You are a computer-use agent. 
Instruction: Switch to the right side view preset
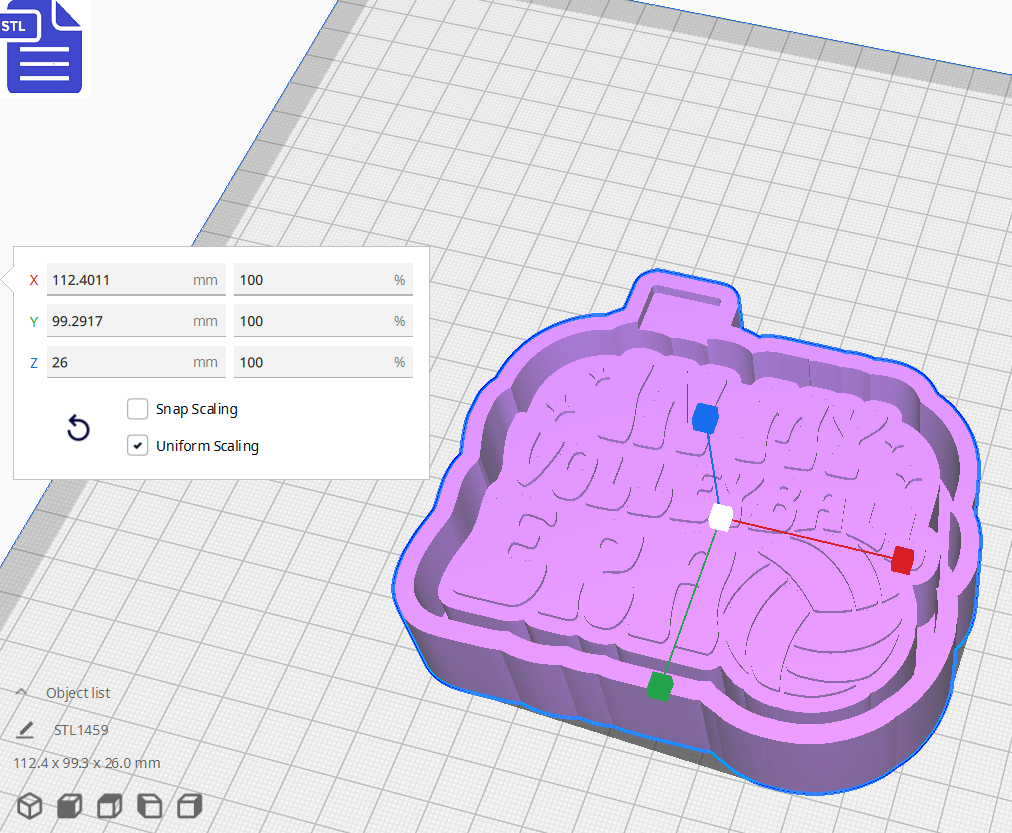coord(189,805)
